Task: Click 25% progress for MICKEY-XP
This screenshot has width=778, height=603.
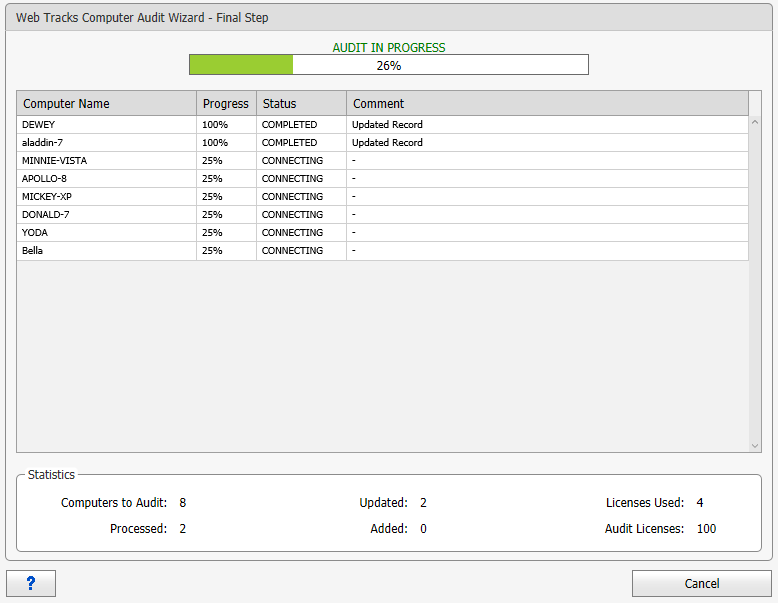Action: click(x=212, y=197)
